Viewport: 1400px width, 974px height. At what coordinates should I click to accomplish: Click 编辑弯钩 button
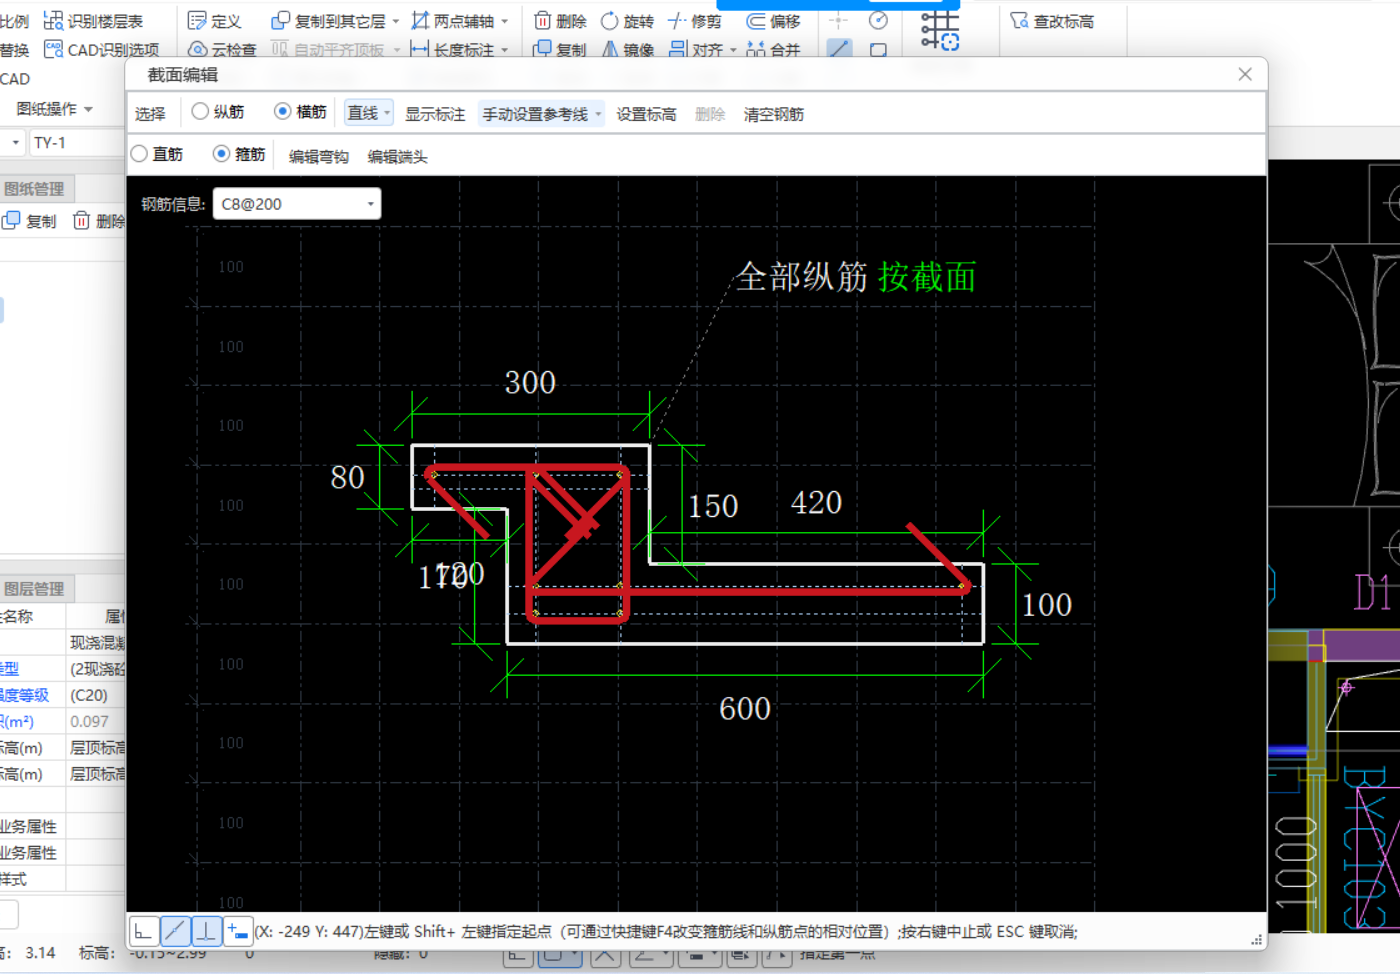[318, 156]
